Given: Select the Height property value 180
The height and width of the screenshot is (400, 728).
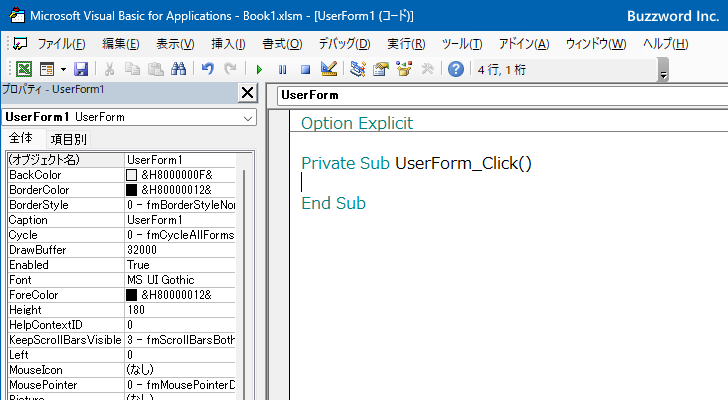Looking at the screenshot, I should pos(180,310).
